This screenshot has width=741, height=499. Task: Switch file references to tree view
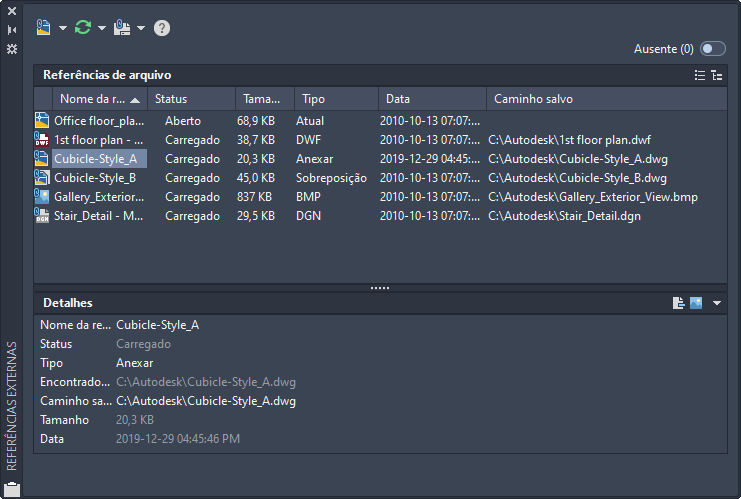click(716, 75)
